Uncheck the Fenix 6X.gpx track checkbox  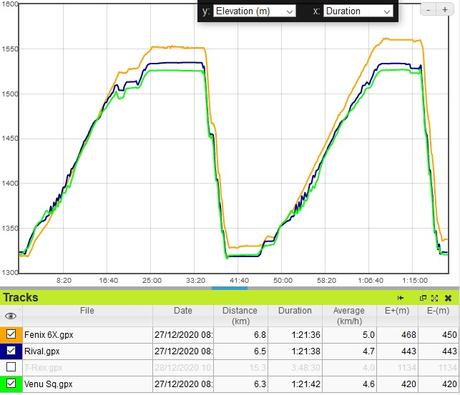[x=11, y=334]
